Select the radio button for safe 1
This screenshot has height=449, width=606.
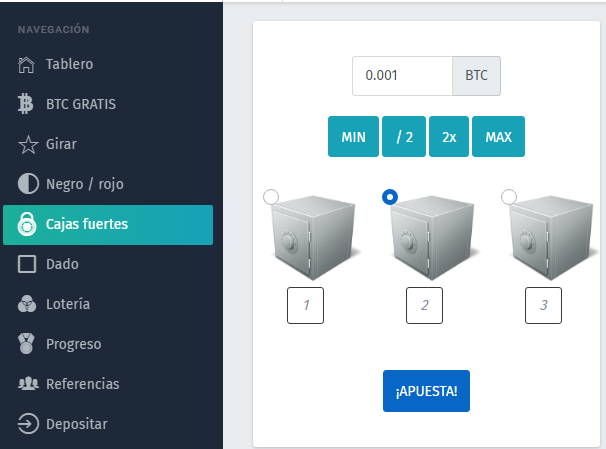coord(271,197)
